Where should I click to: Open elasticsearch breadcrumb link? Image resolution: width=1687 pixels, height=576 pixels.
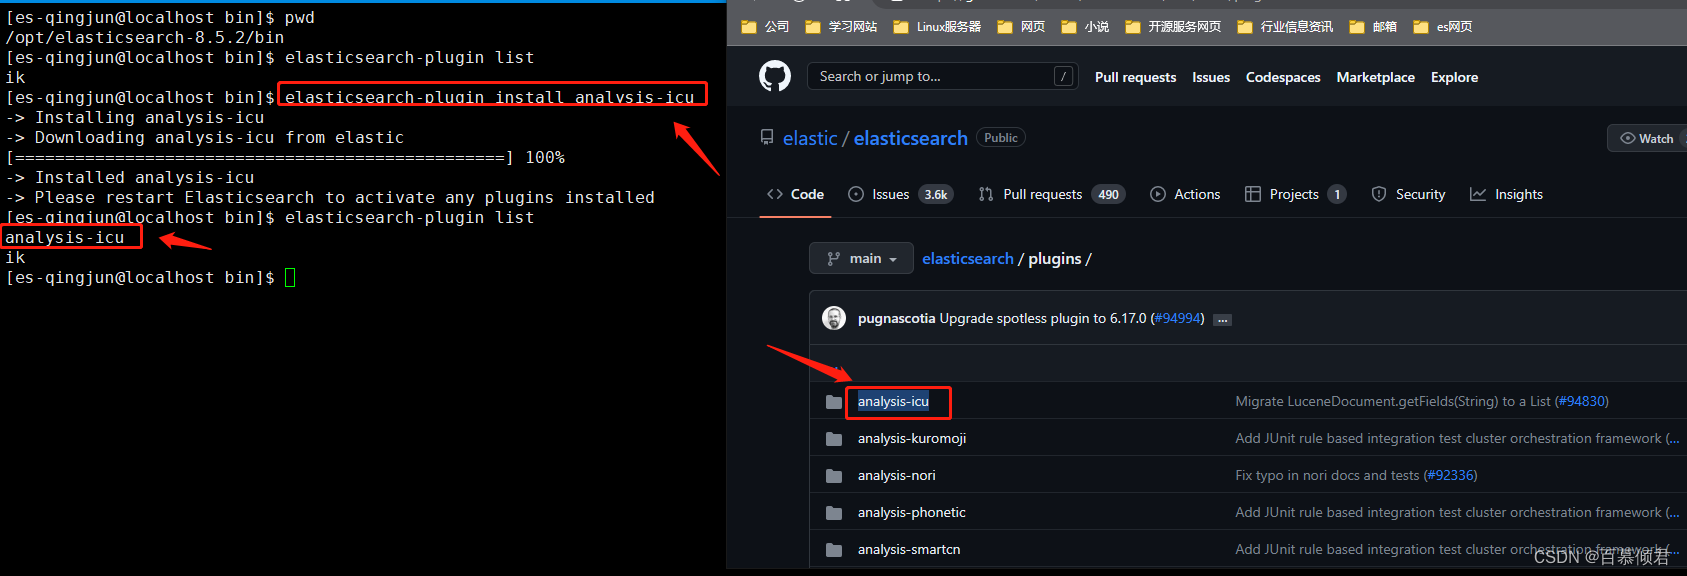(968, 258)
